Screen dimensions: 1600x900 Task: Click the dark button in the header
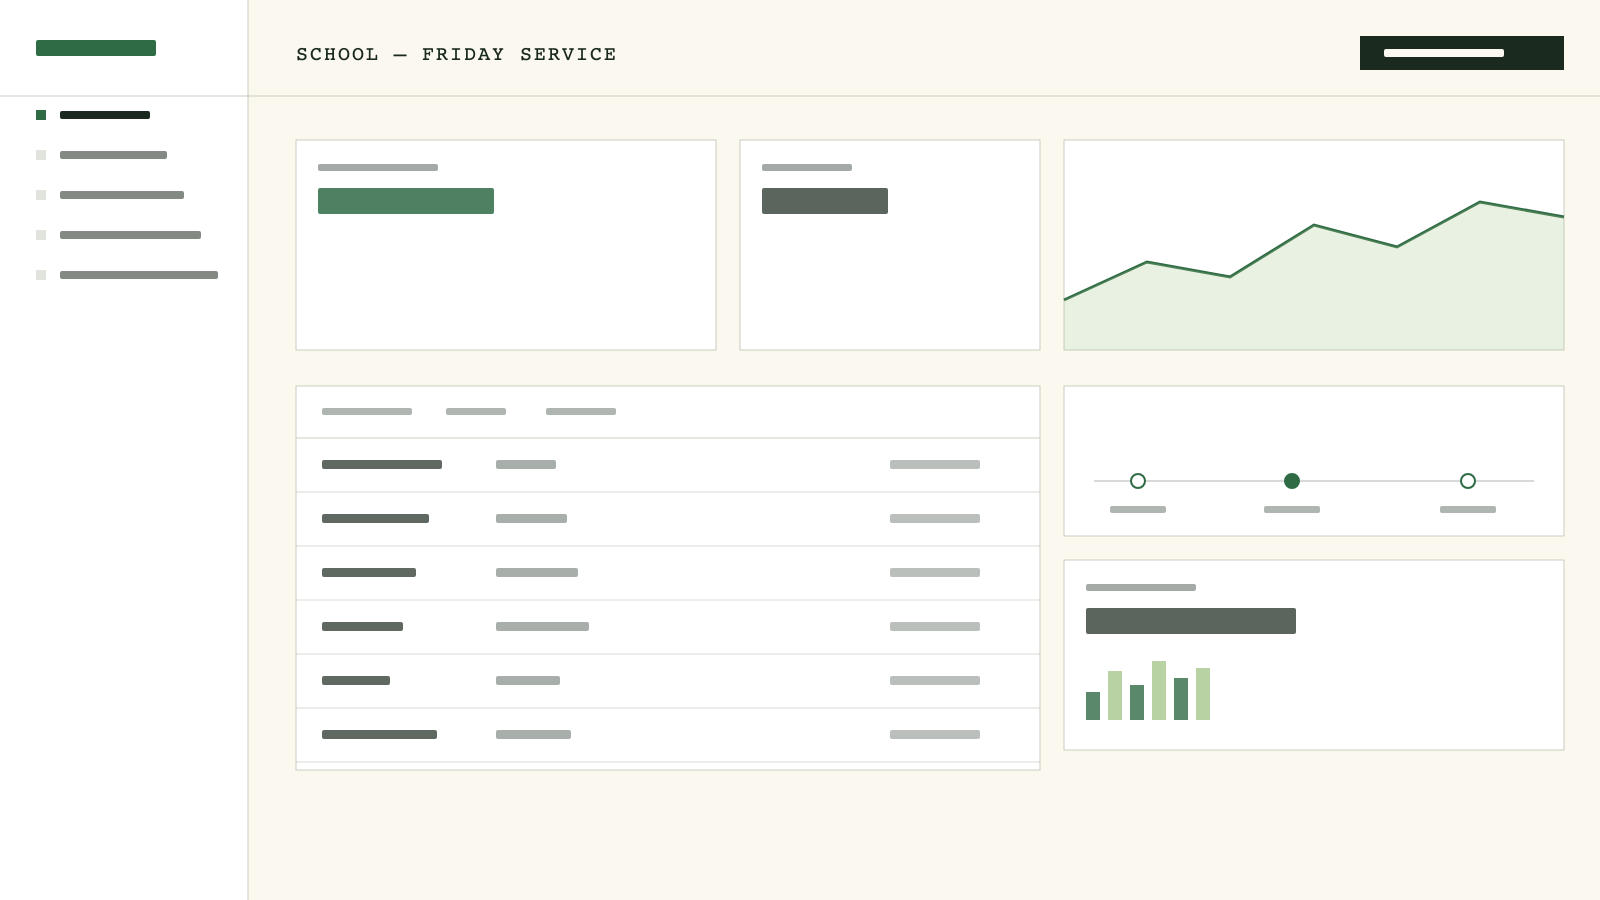coord(1462,53)
